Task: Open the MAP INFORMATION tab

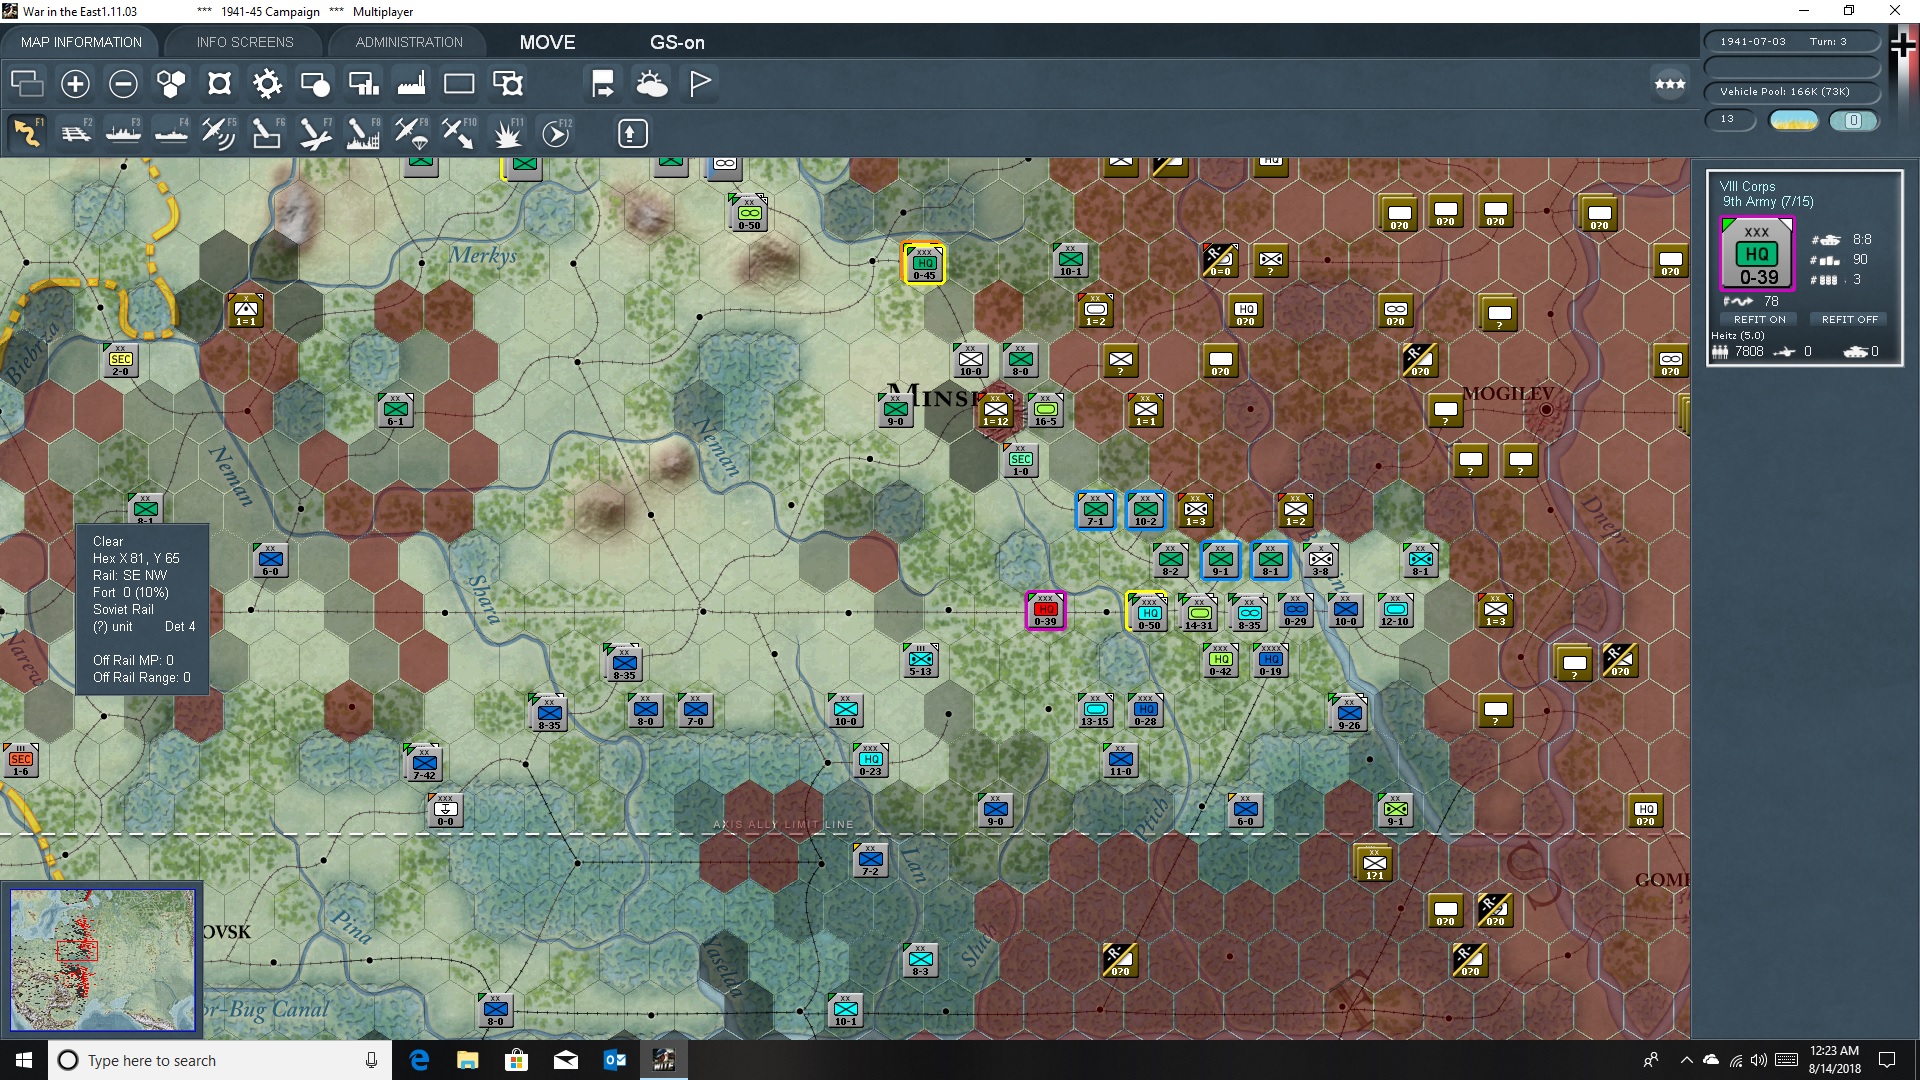Action: click(x=81, y=42)
